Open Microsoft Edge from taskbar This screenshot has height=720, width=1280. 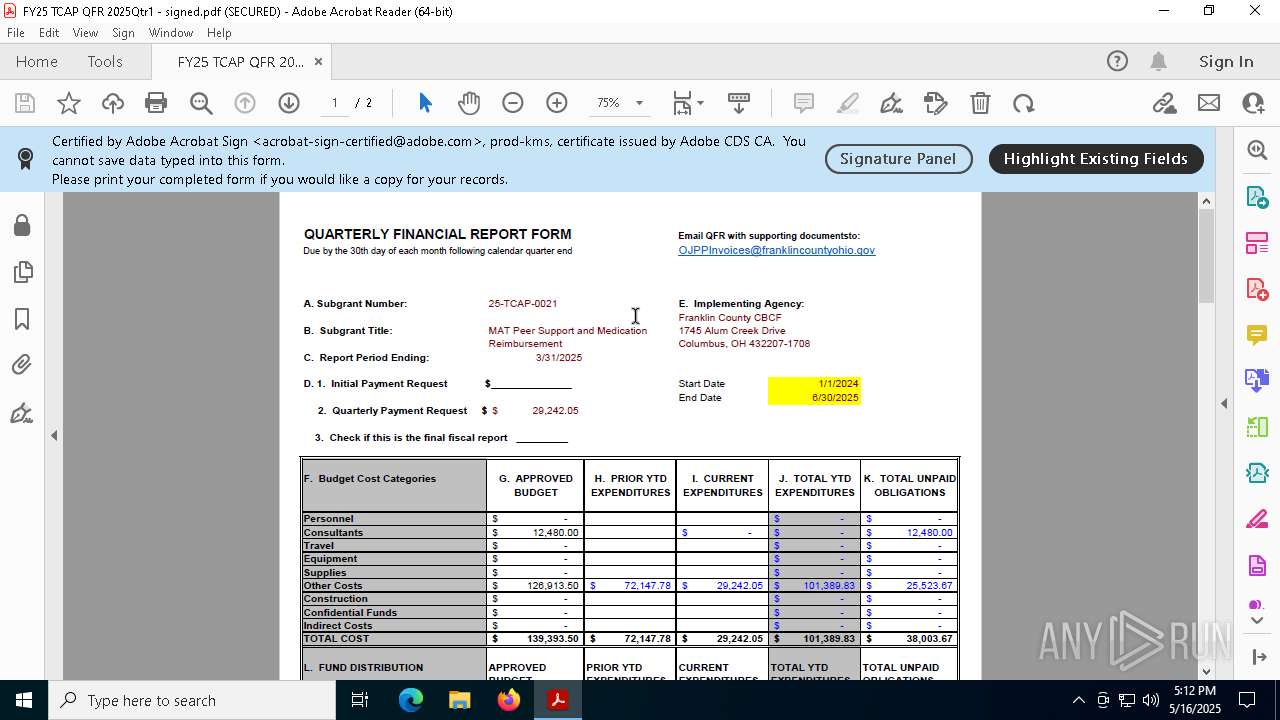411,700
